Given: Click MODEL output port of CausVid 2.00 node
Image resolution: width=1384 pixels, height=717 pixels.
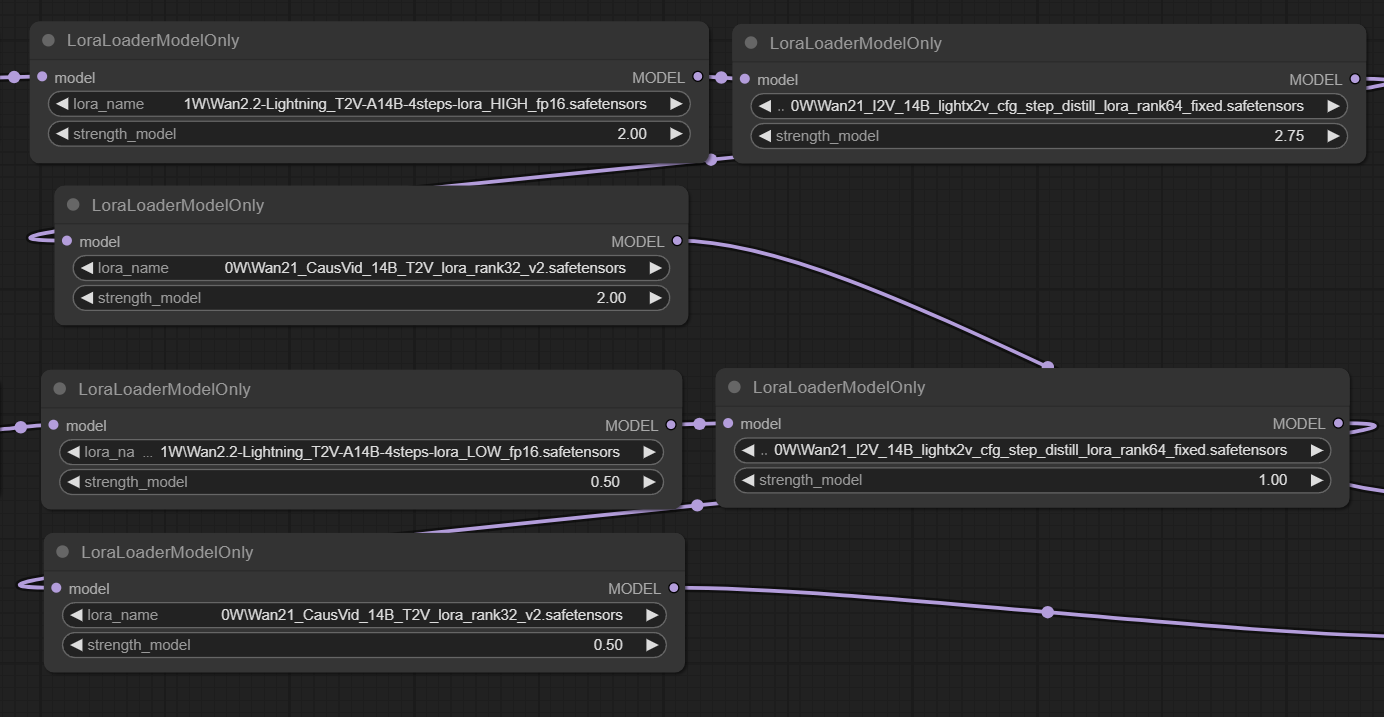Looking at the screenshot, I should click(x=677, y=241).
